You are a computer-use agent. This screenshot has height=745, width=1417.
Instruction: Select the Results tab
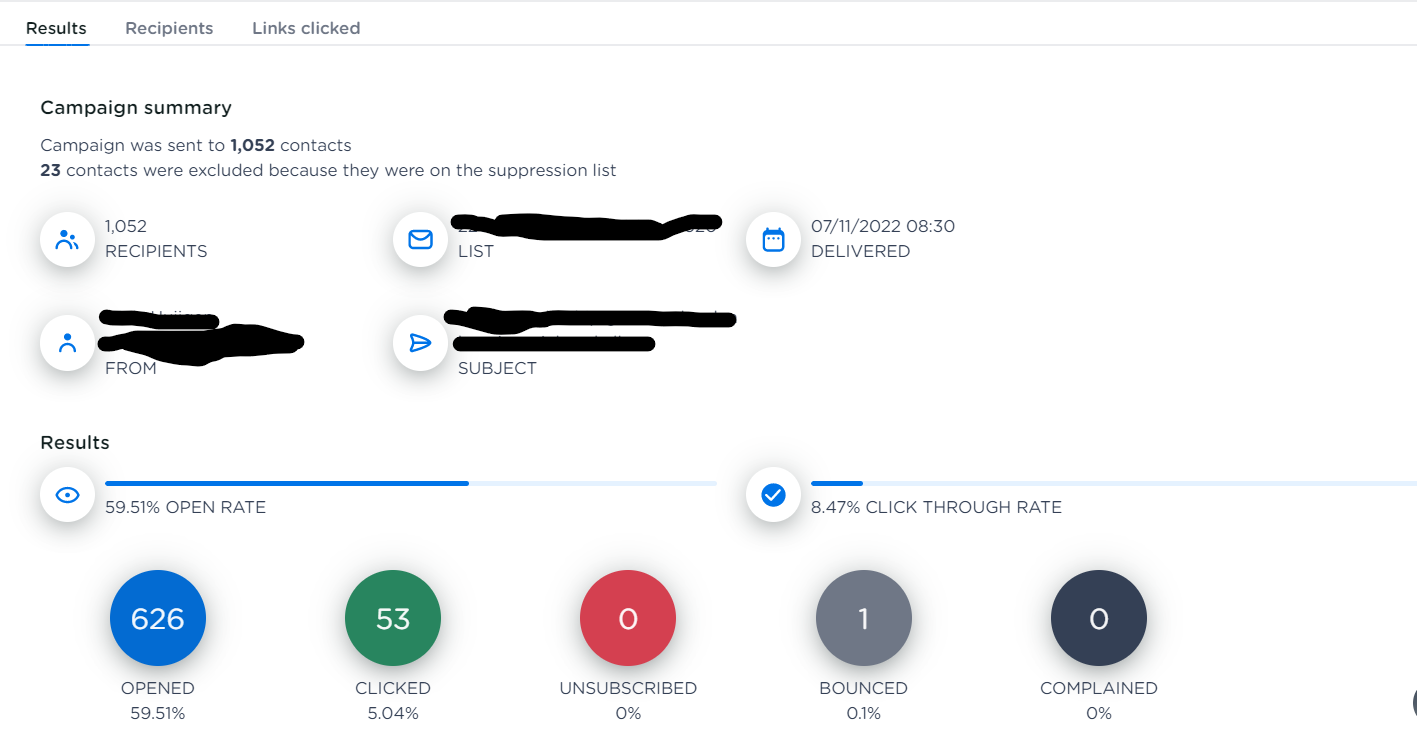tap(56, 28)
